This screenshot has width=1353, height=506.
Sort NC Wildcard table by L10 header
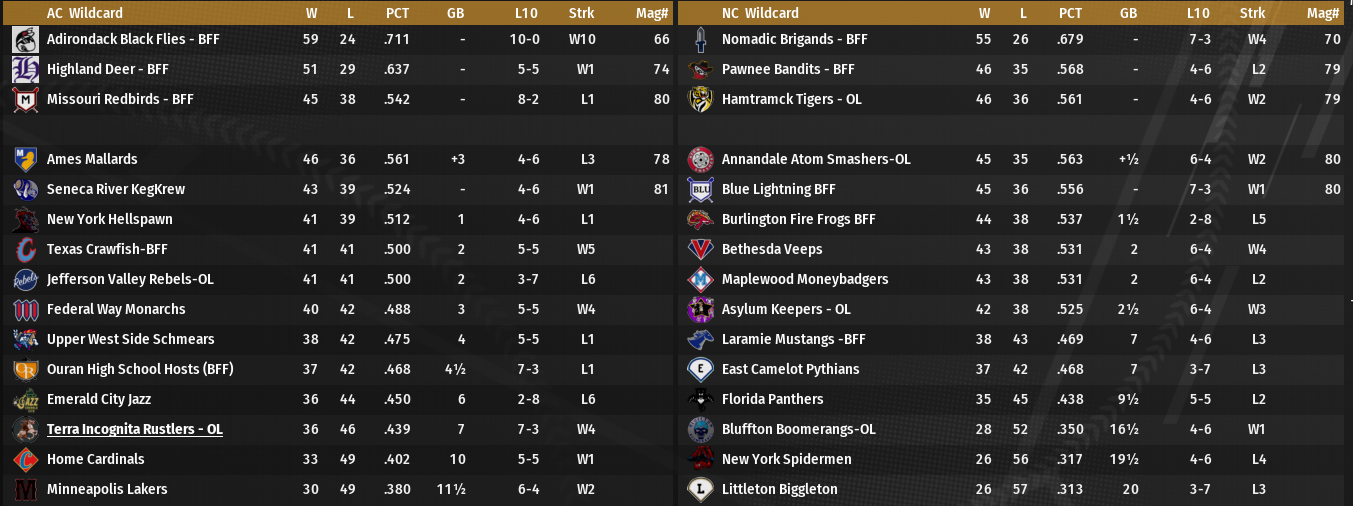(1198, 14)
